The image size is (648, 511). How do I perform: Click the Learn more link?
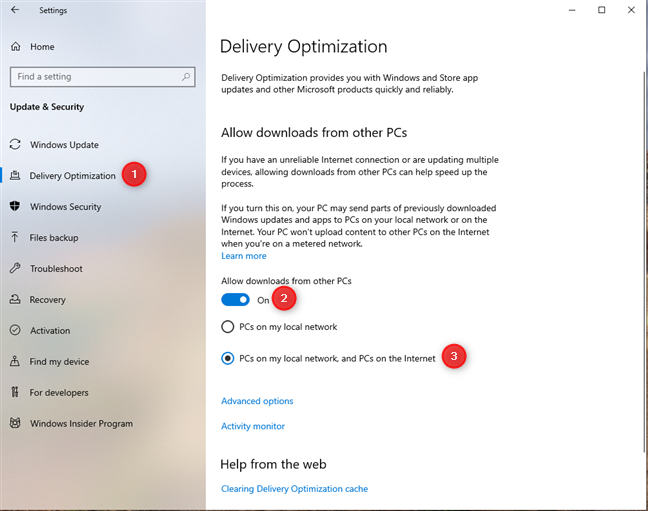point(244,256)
